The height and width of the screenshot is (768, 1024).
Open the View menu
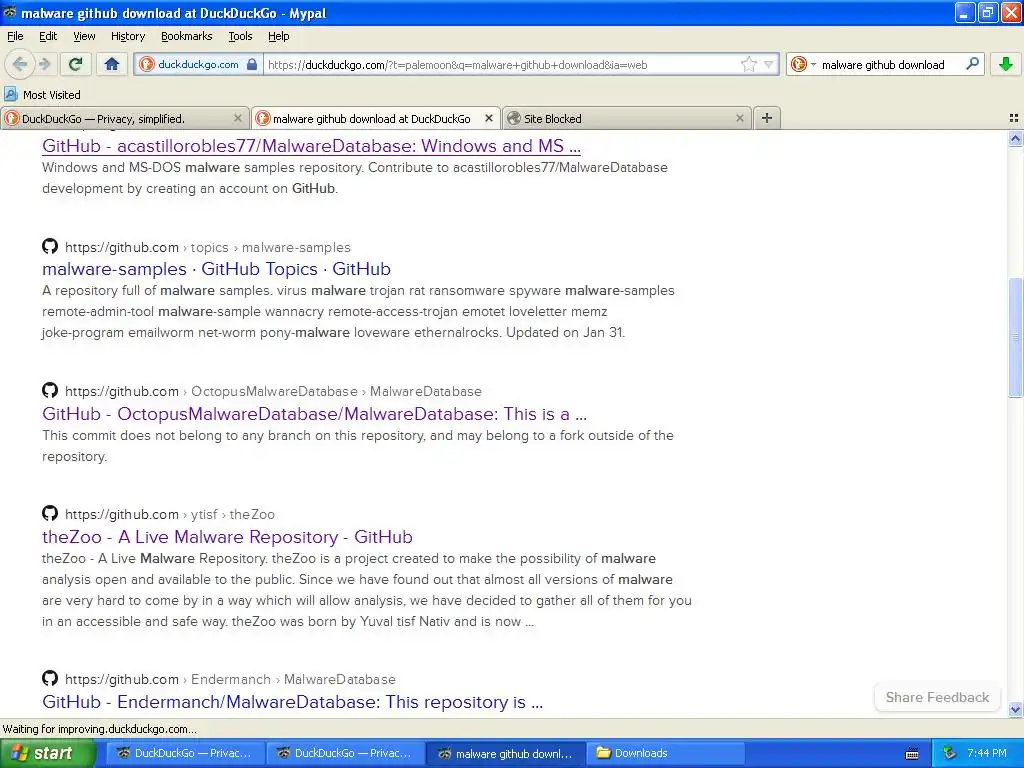click(x=84, y=36)
